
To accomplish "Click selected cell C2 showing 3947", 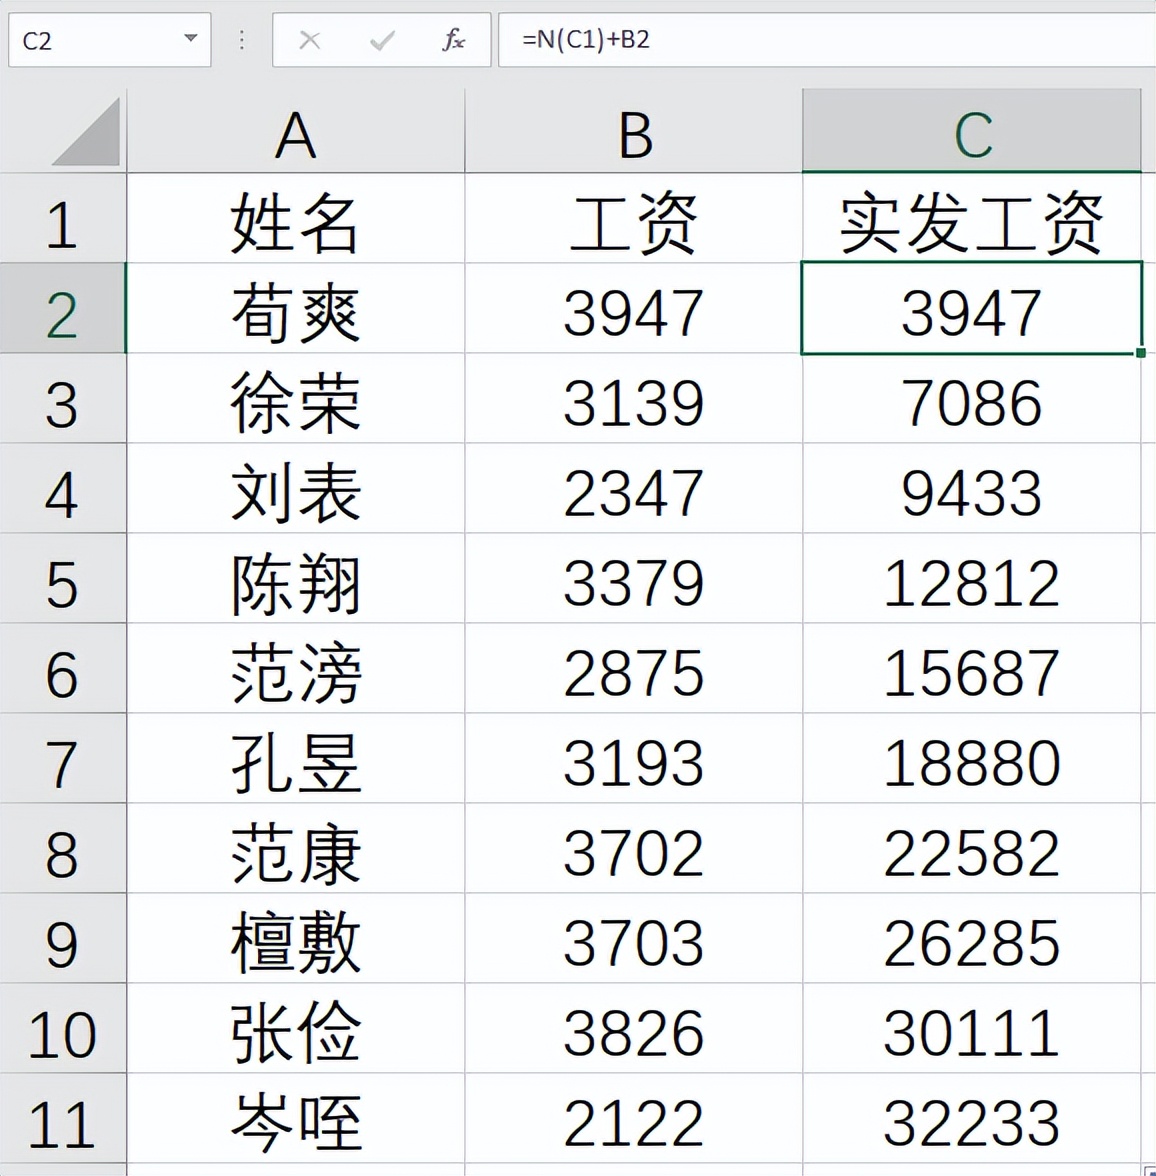I will click(972, 308).
